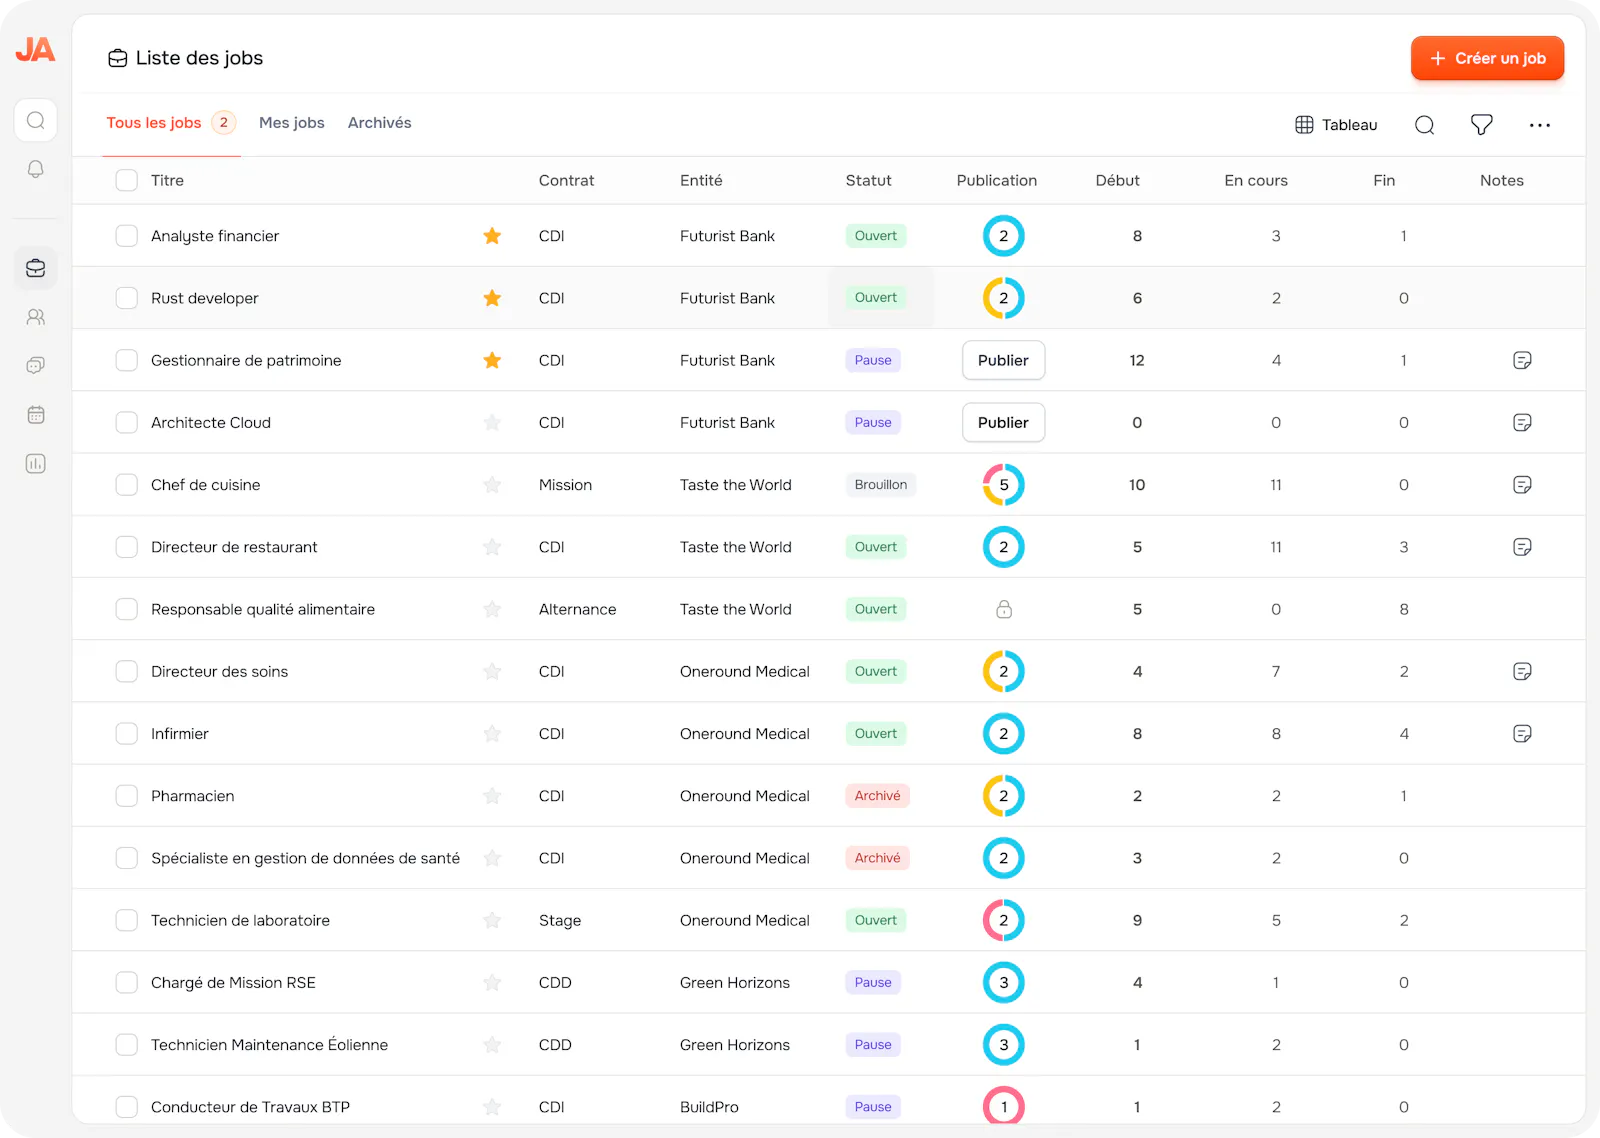Image resolution: width=1600 pixels, height=1138 pixels.
Task: Open Brouillon status for Chef de cuisine
Action: click(881, 485)
